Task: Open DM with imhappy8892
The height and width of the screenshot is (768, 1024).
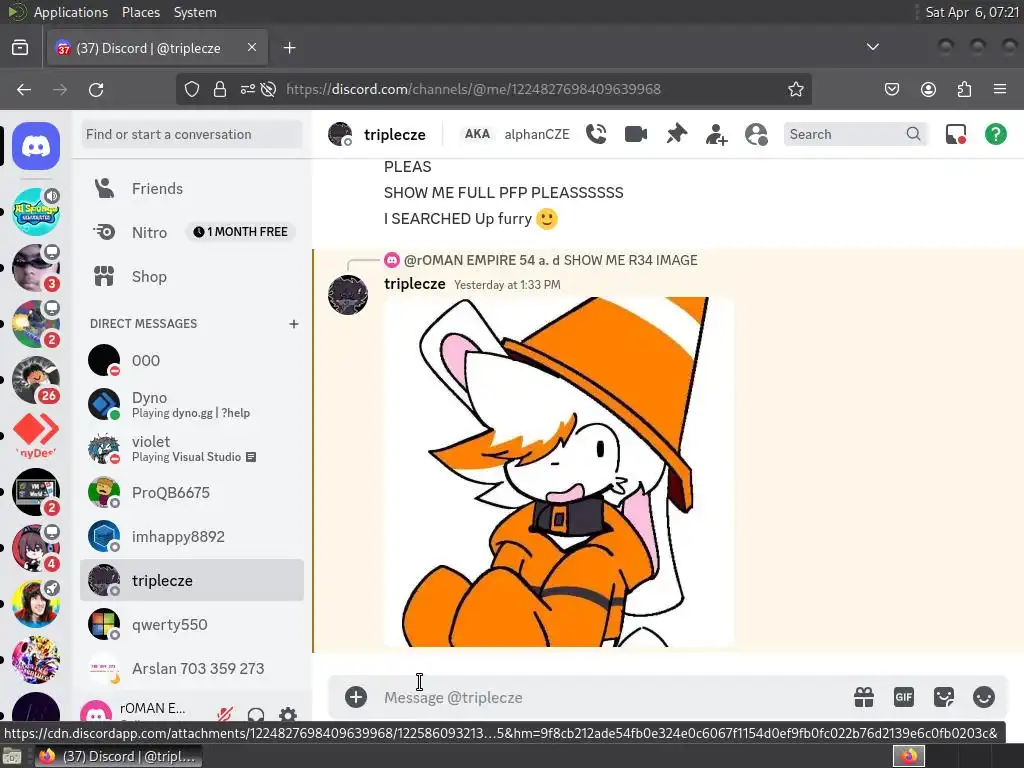Action: click(192, 537)
